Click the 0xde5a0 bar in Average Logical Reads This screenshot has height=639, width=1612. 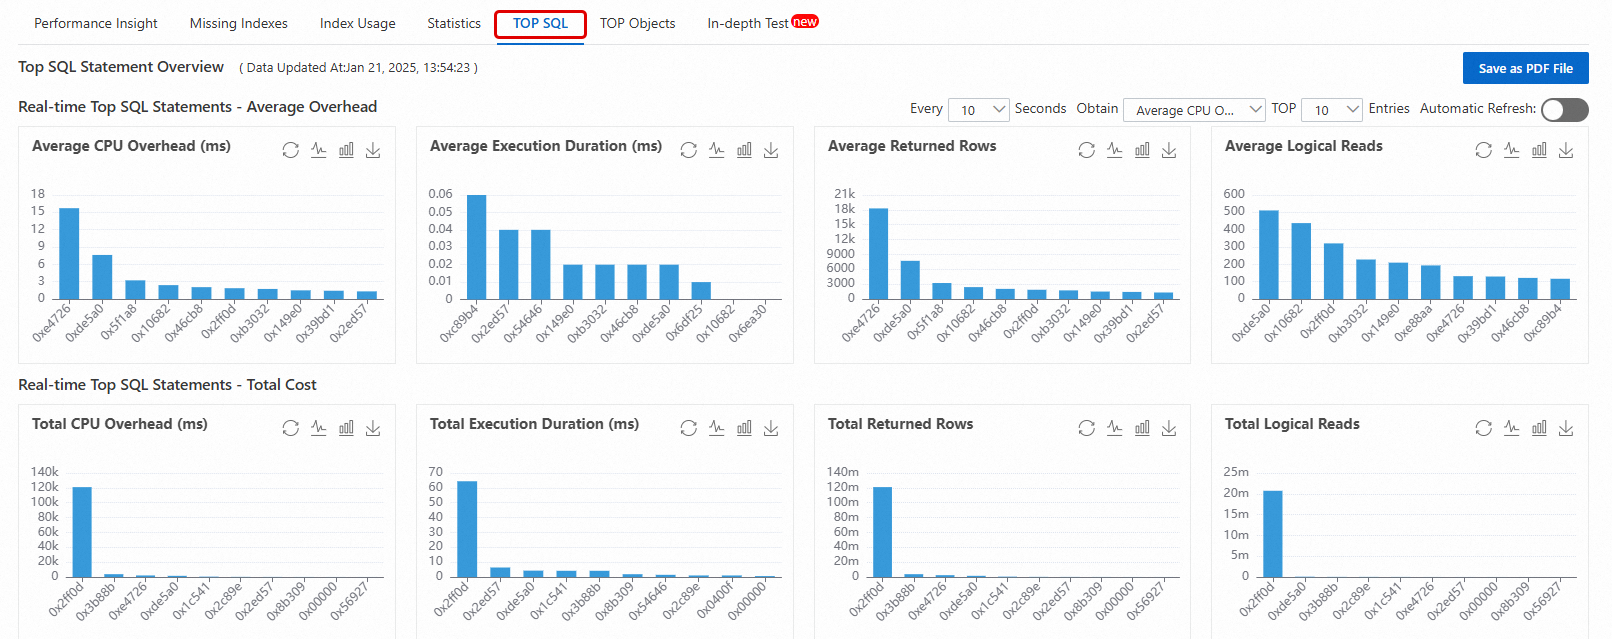click(x=1269, y=254)
